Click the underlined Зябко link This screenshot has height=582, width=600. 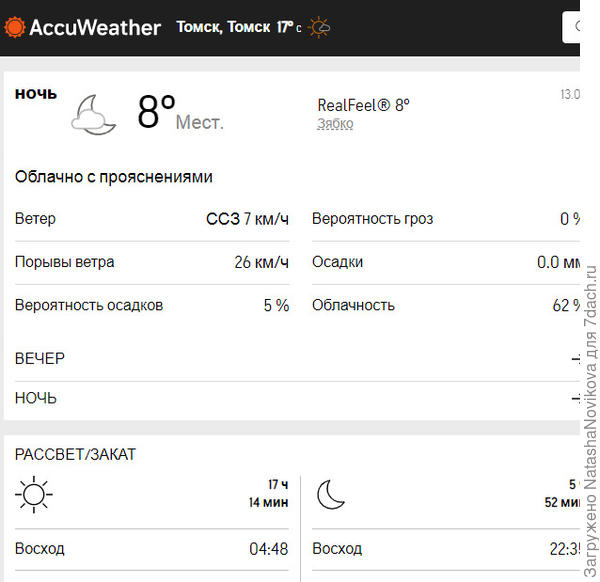click(335, 124)
